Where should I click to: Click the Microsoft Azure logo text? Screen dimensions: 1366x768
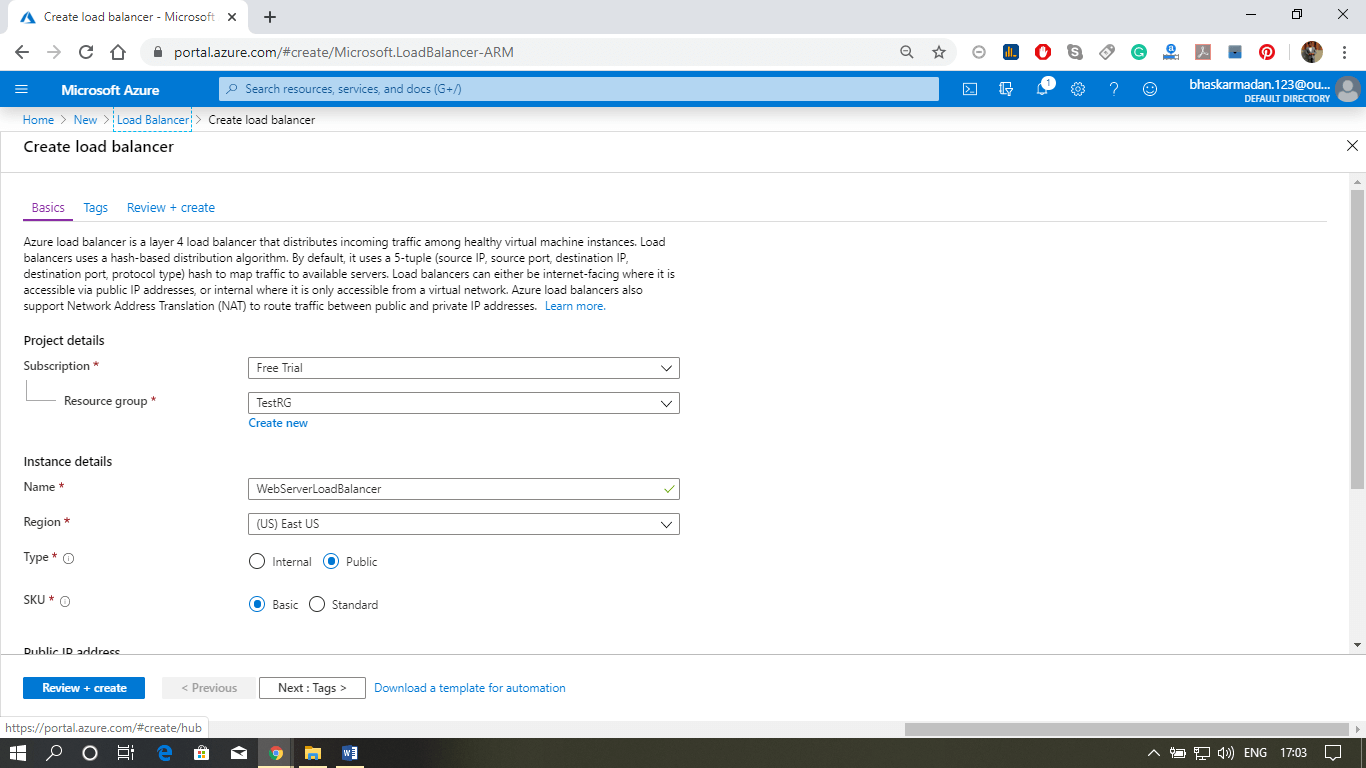coord(110,90)
